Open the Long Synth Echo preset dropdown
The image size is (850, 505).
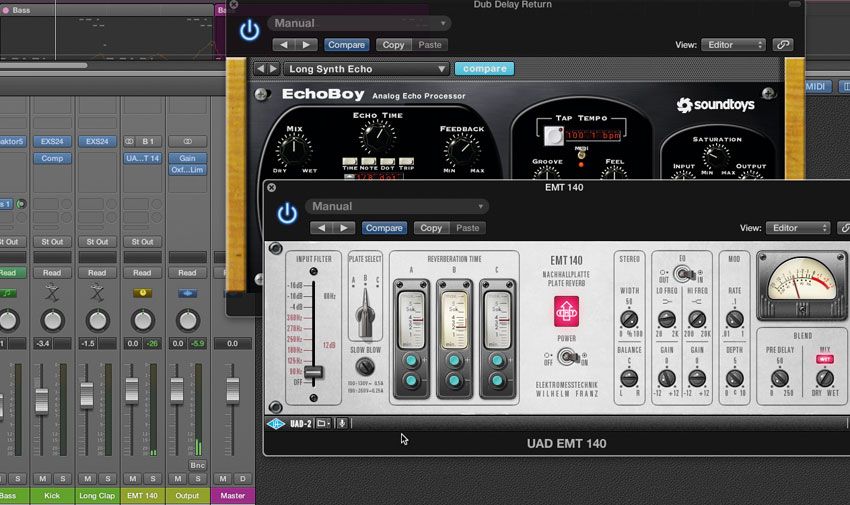[366, 69]
